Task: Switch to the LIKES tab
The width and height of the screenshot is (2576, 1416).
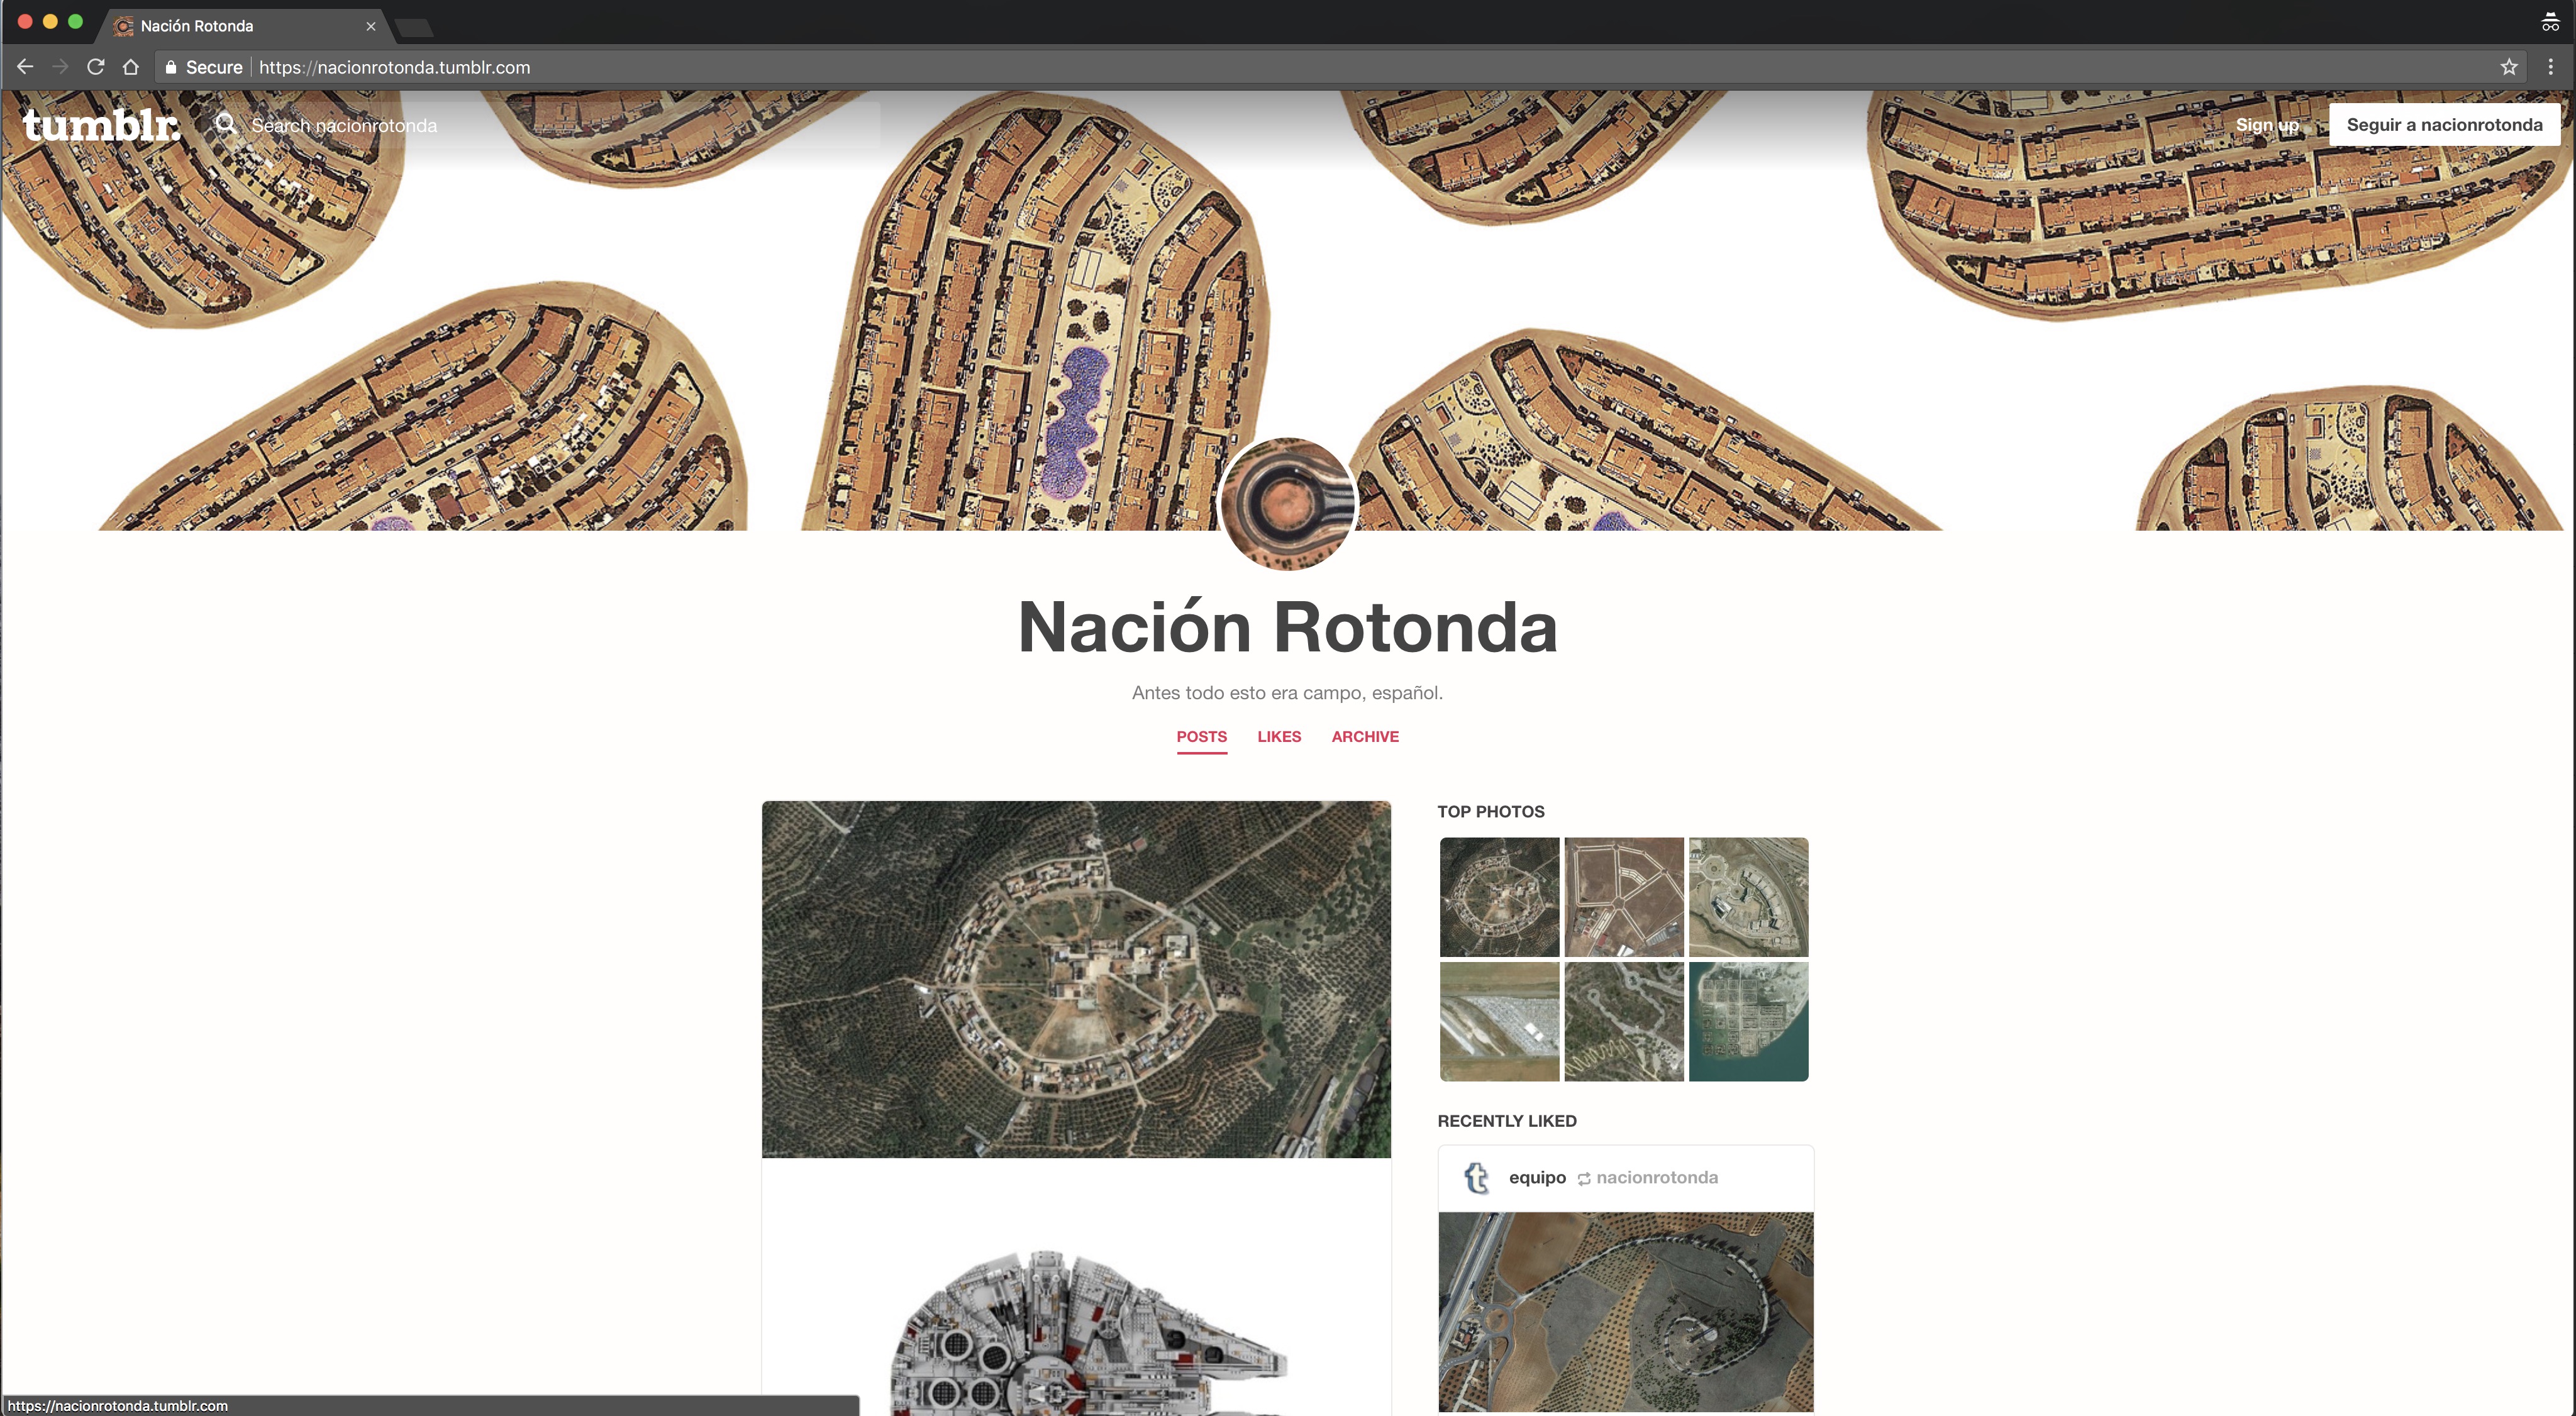Action: coord(1279,737)
